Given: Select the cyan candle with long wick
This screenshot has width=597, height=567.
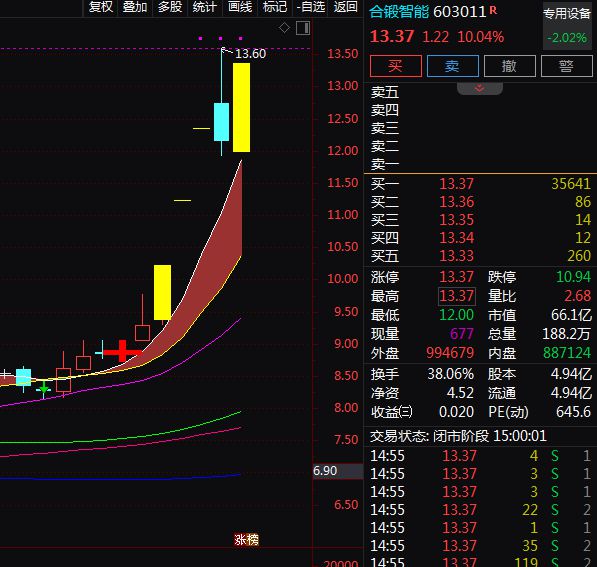Looking at the screenshot, I should click(x=222, y=122).
